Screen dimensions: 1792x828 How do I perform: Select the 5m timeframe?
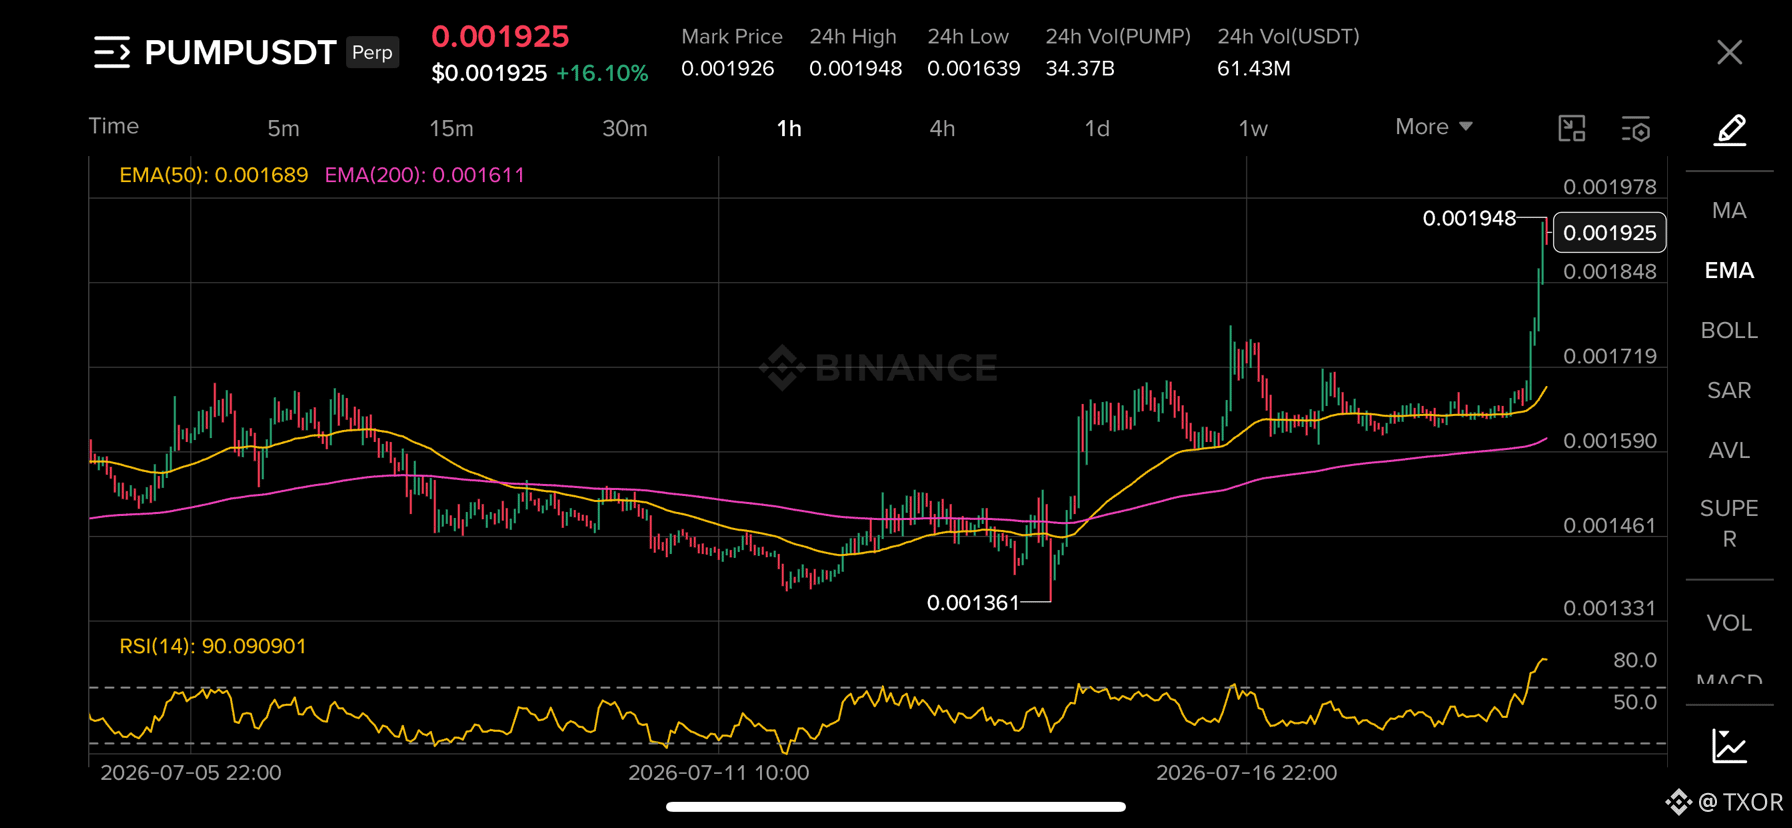pos(283,128)
